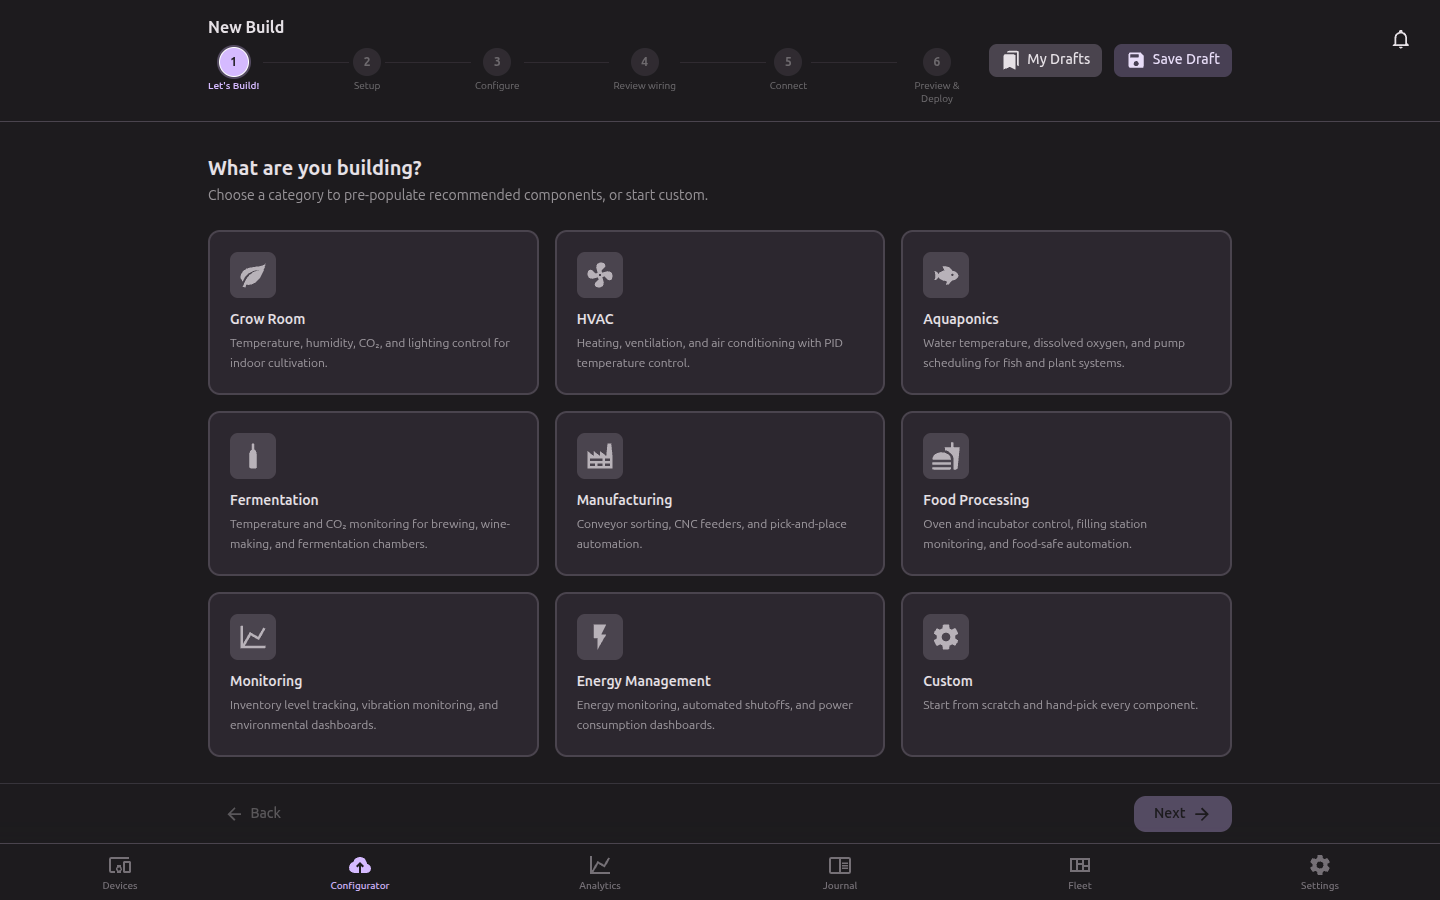Open Settings from the bottom bar

(x=1319, y=872)
